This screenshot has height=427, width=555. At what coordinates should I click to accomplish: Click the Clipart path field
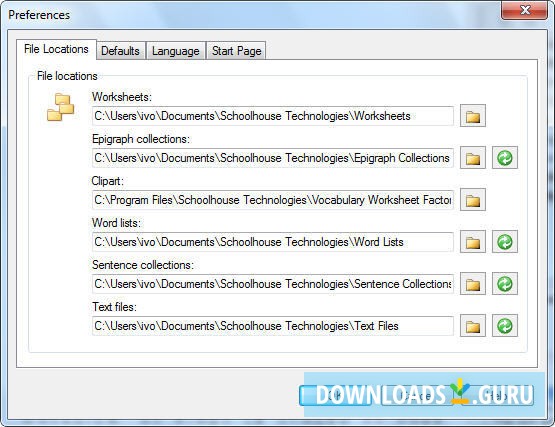click(x=273, y=200)
